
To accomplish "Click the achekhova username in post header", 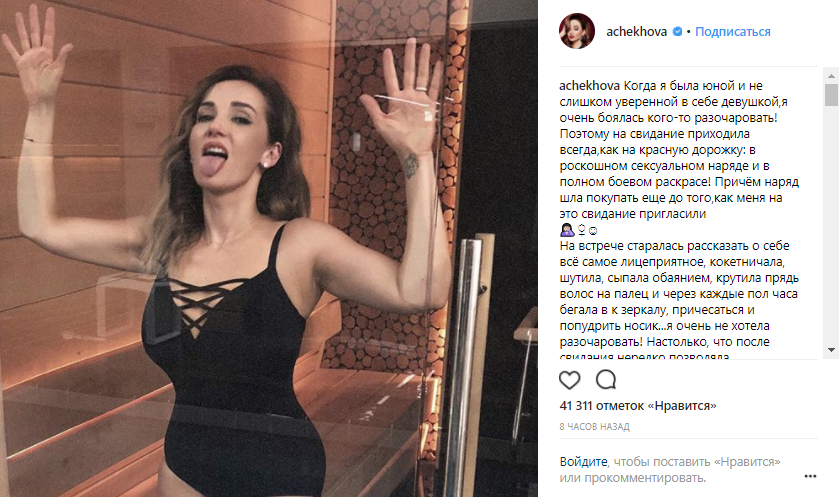I will tap(636, 32).
